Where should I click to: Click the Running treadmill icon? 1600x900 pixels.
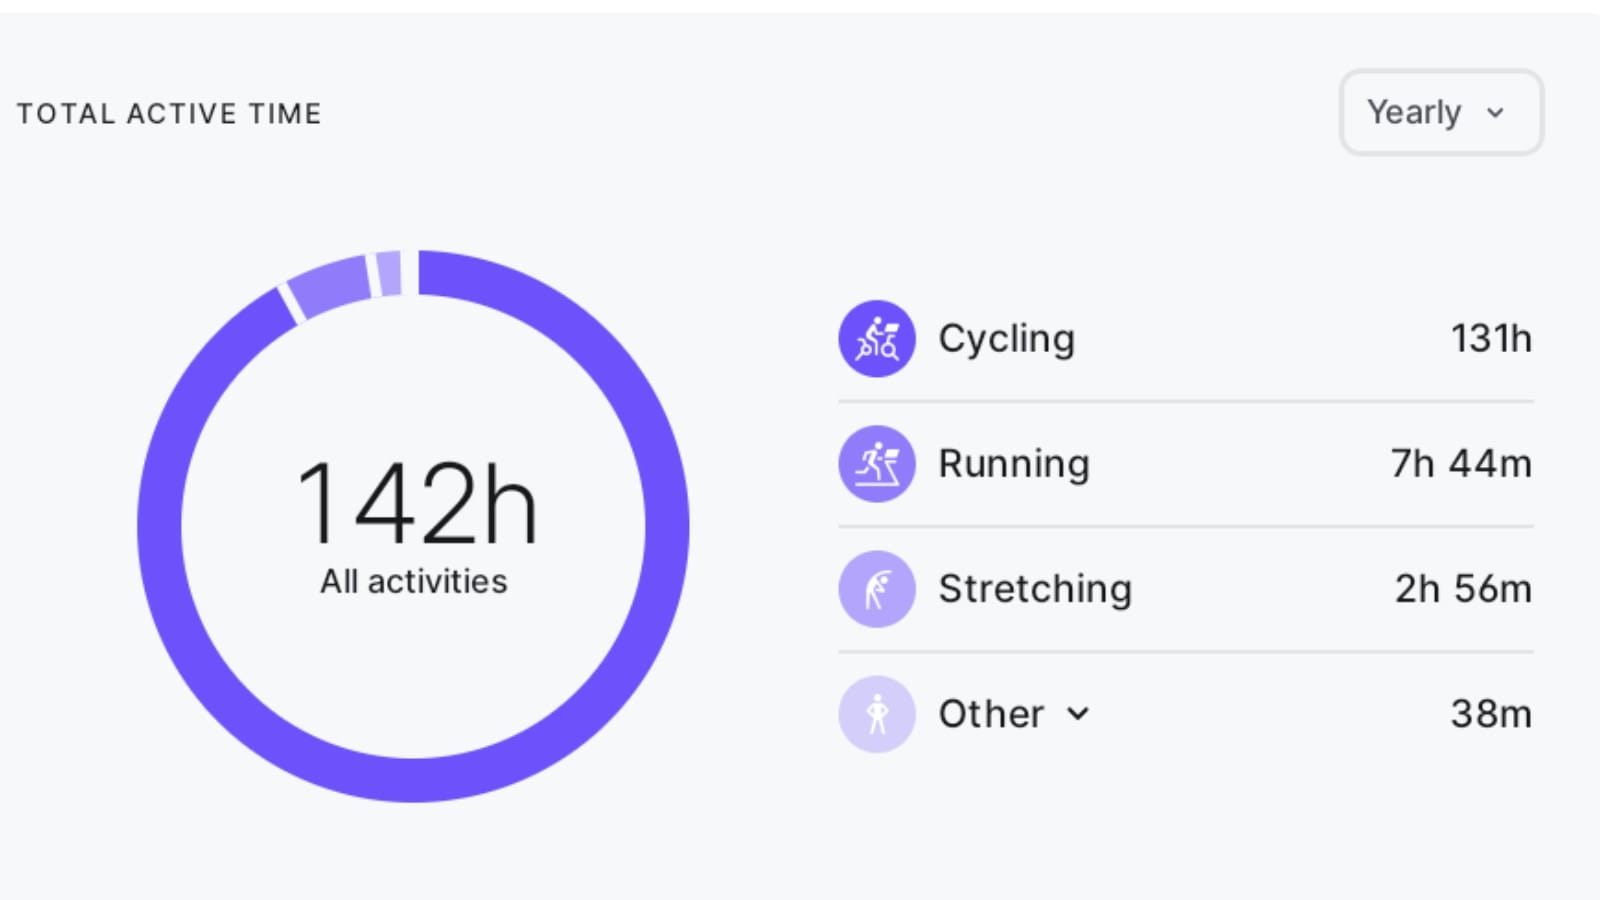click(x=876, y=464)
